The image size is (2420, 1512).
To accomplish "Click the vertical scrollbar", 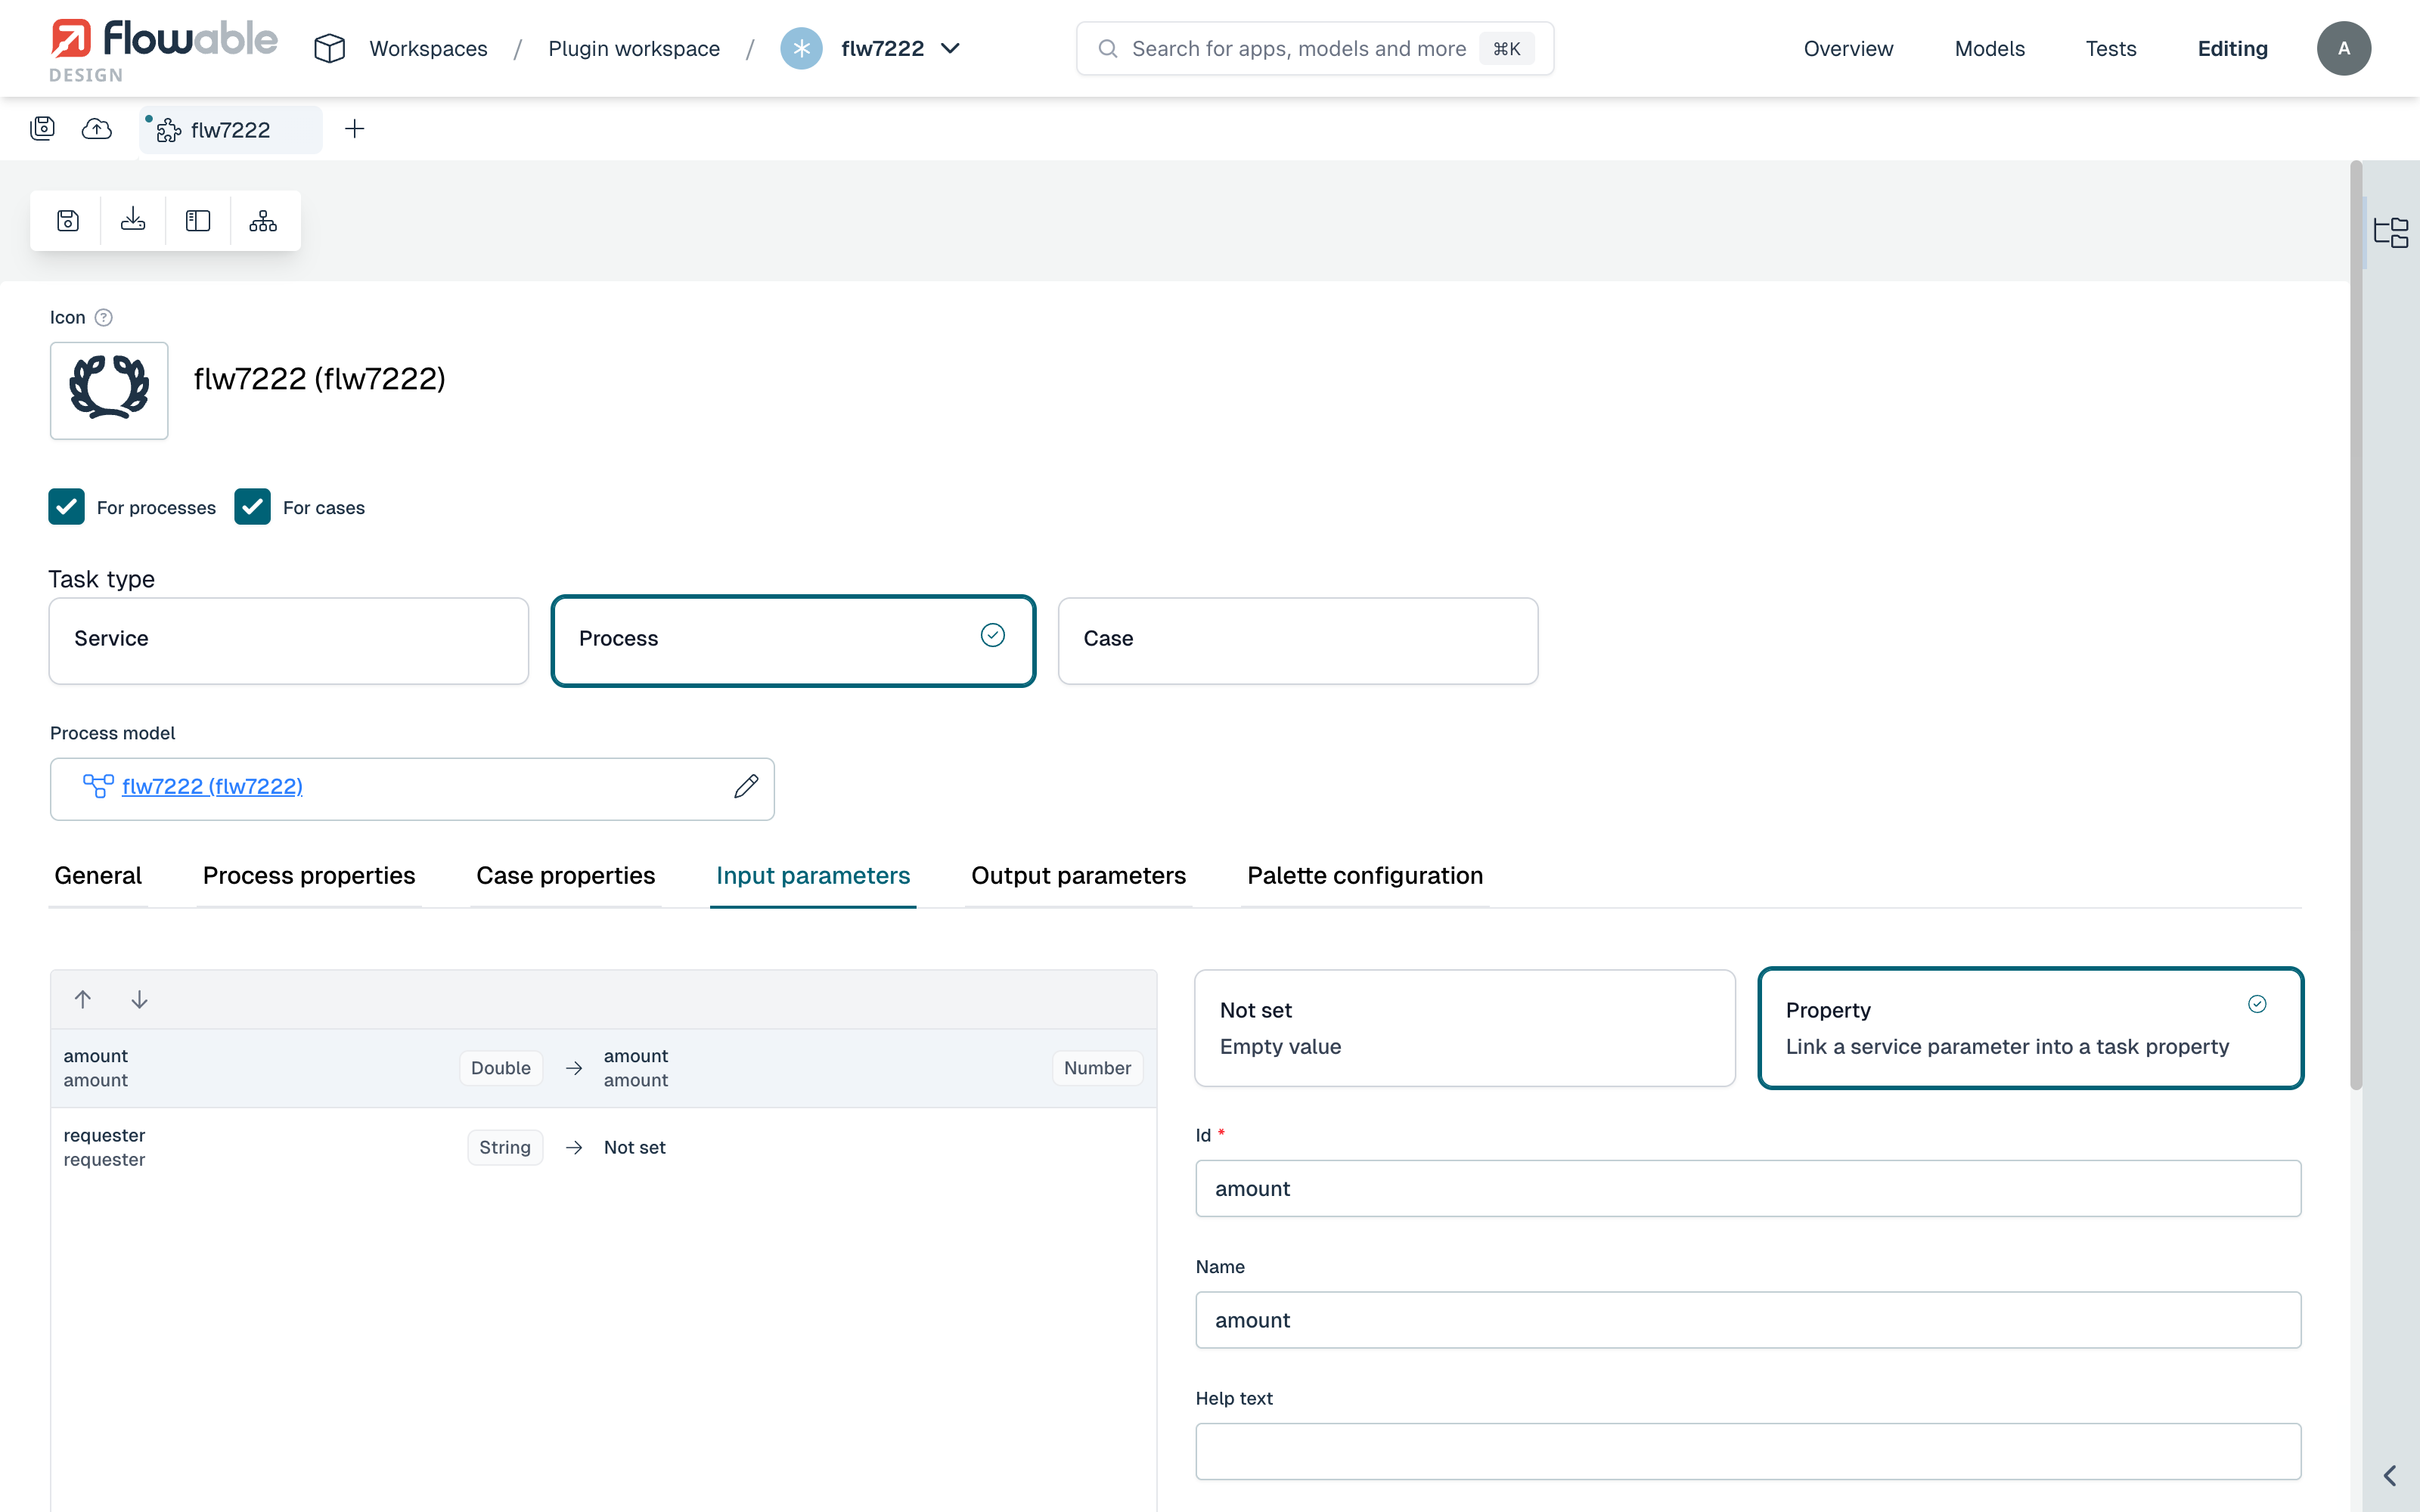I will 2356,625.
